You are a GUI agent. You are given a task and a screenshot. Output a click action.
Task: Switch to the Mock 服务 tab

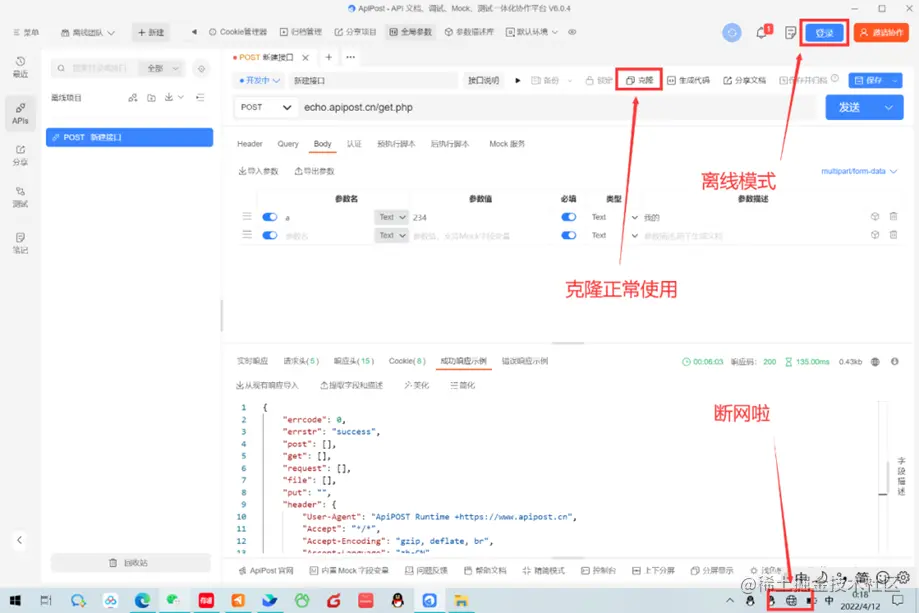[x=507, y=144]
